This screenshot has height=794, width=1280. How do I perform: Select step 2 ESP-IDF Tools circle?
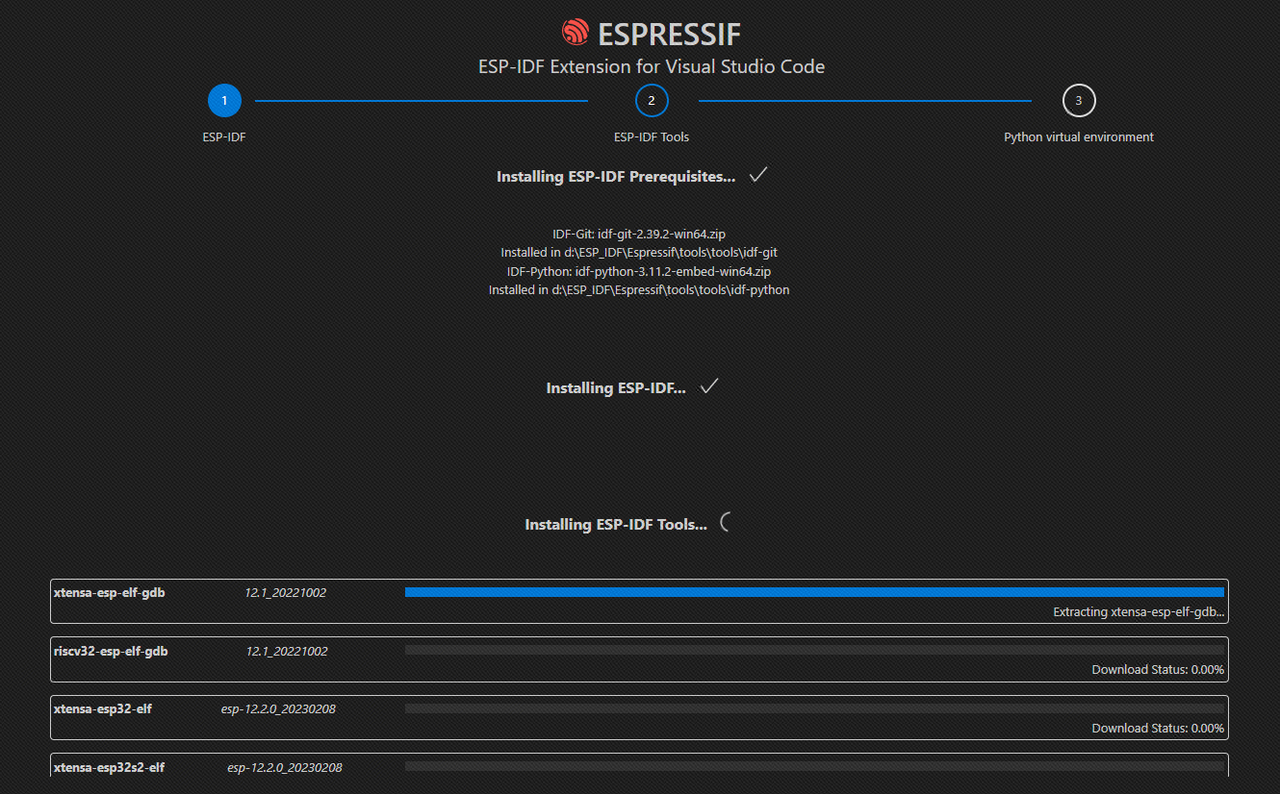click(651, 101)
